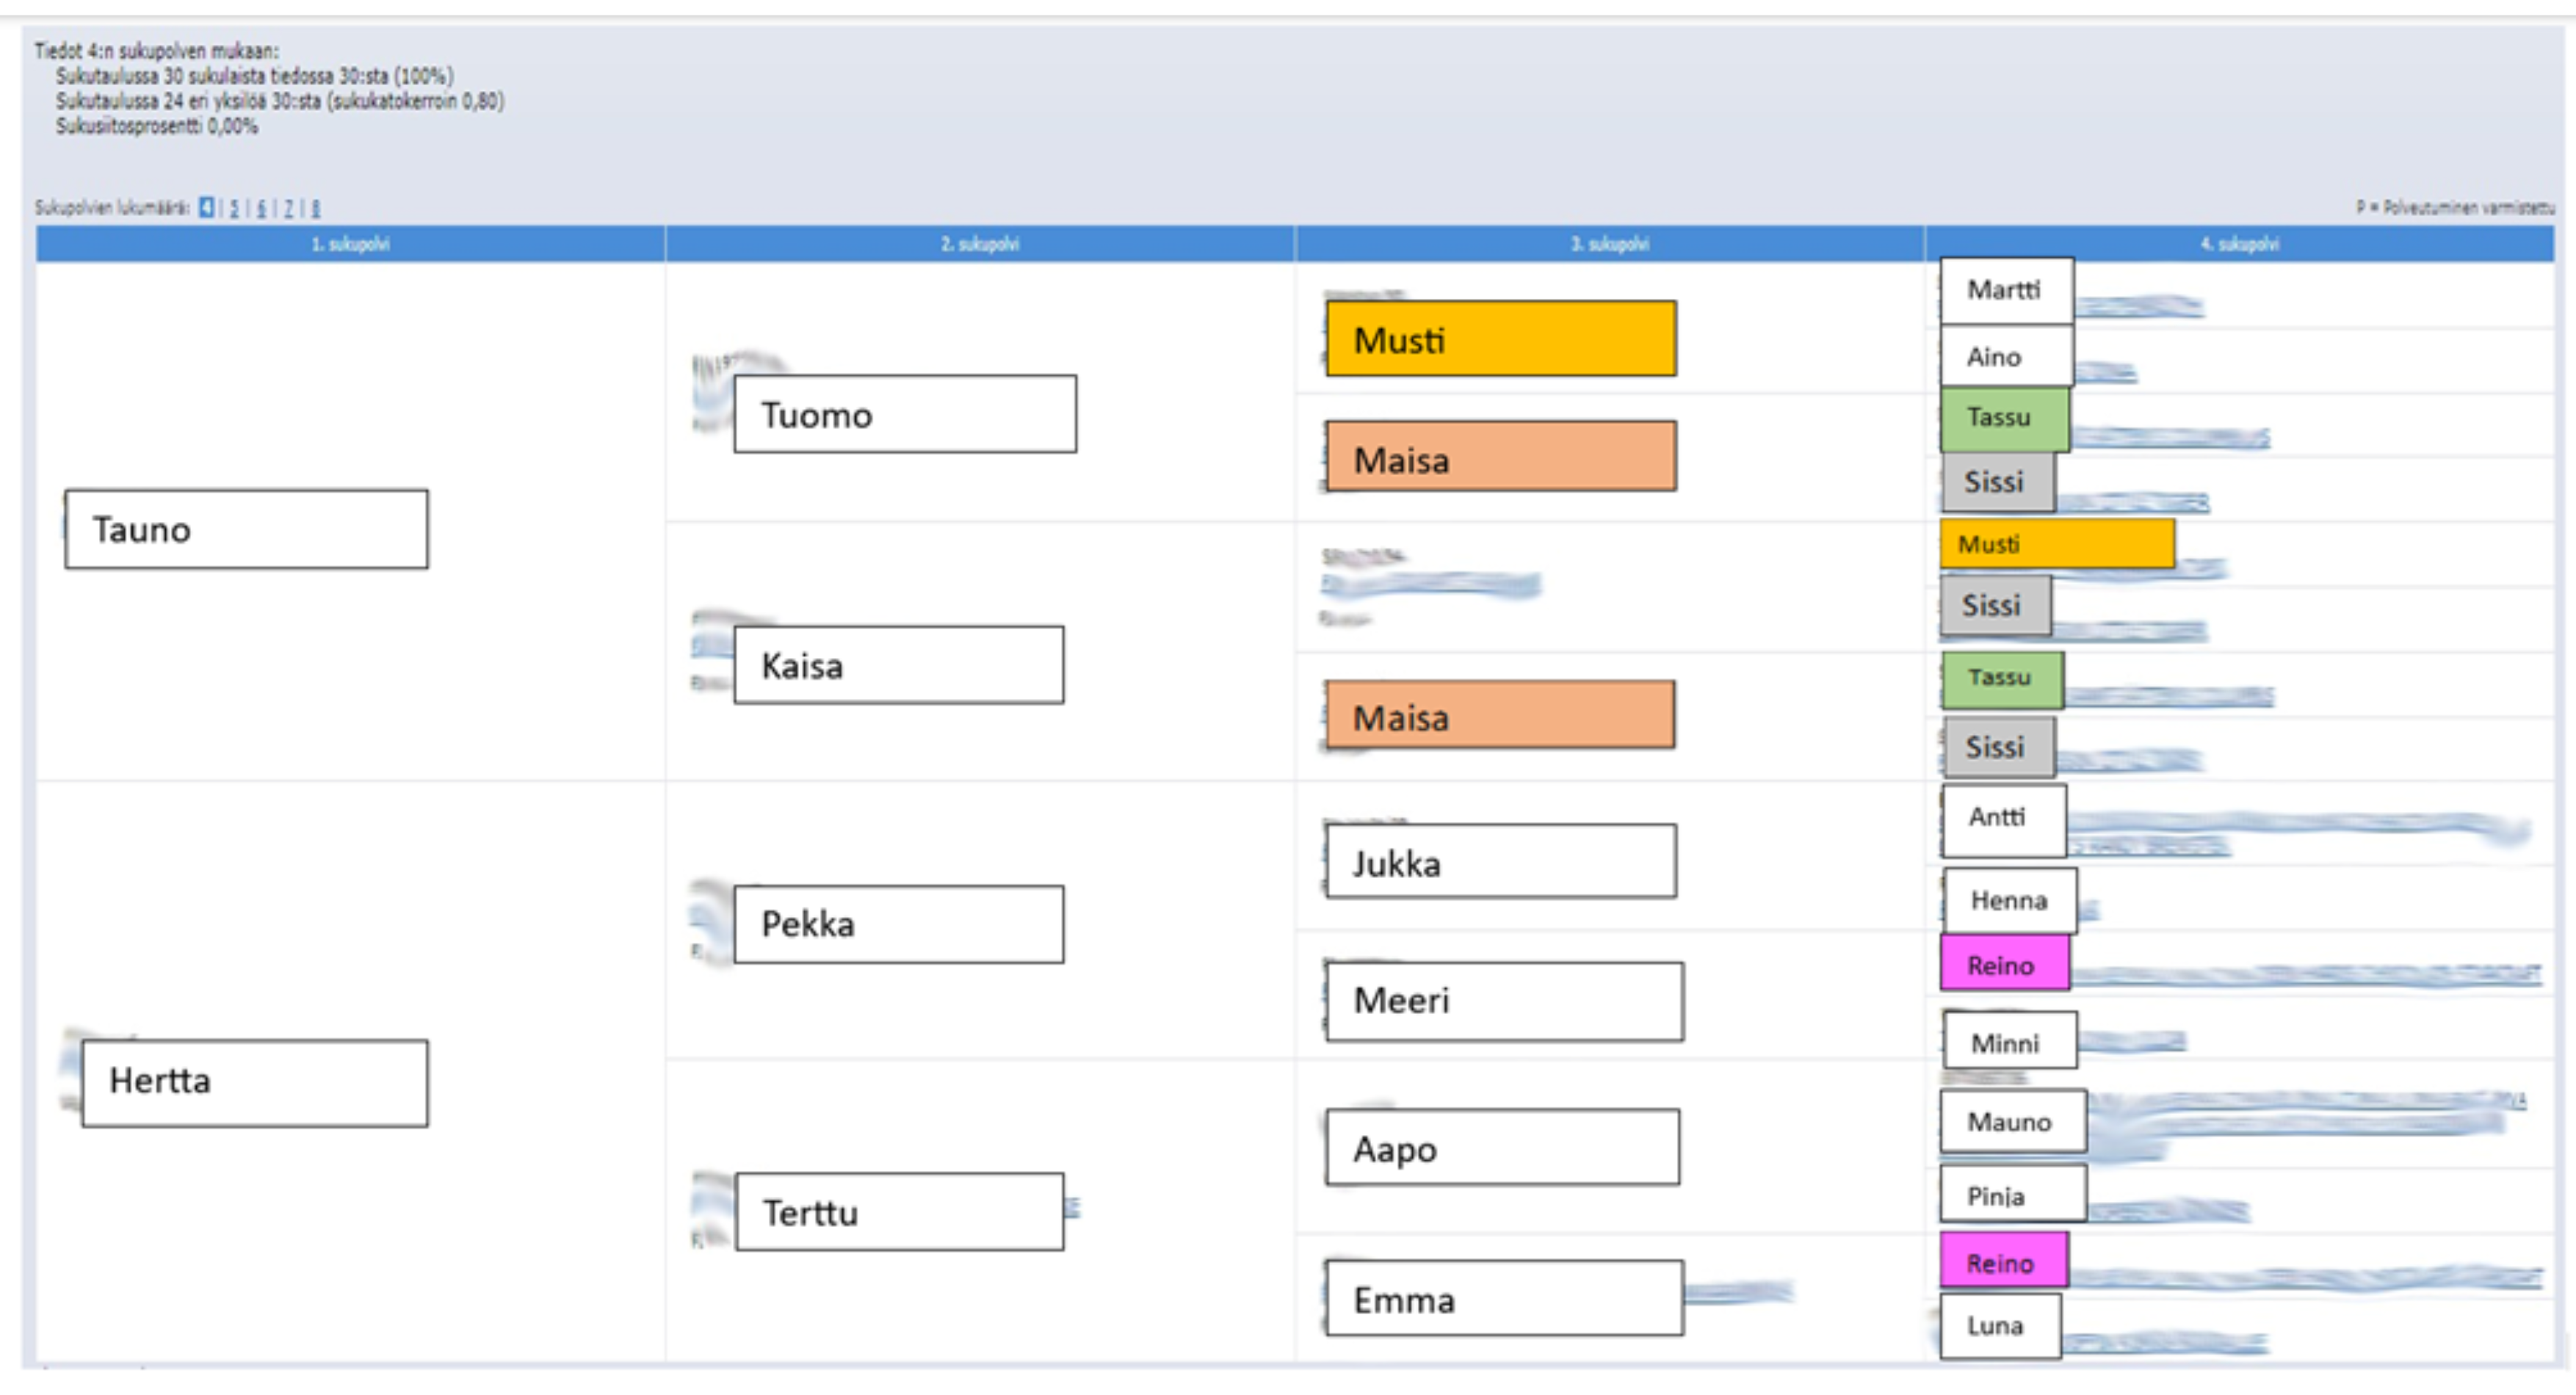Select 5 generations link
2576x1395 pixels.
(x=234, y=208)
